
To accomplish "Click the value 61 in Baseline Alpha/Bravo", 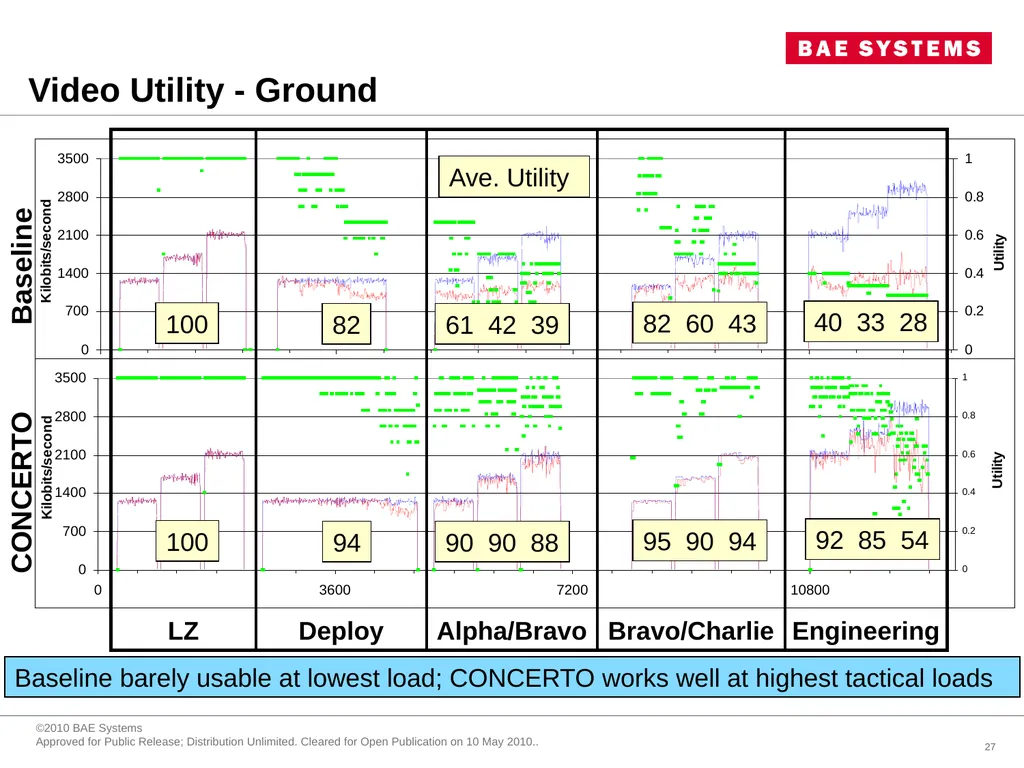I will pyautogui.click(x=459, y=325).
